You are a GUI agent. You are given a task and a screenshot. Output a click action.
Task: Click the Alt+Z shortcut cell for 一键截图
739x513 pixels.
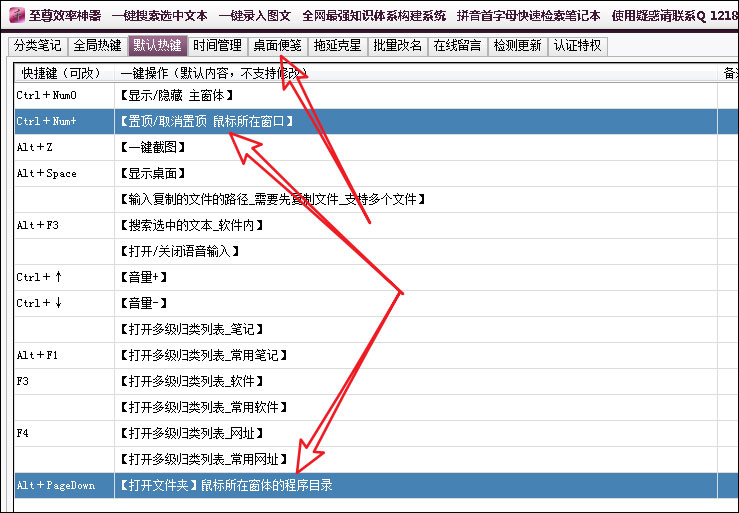[62, 147]
